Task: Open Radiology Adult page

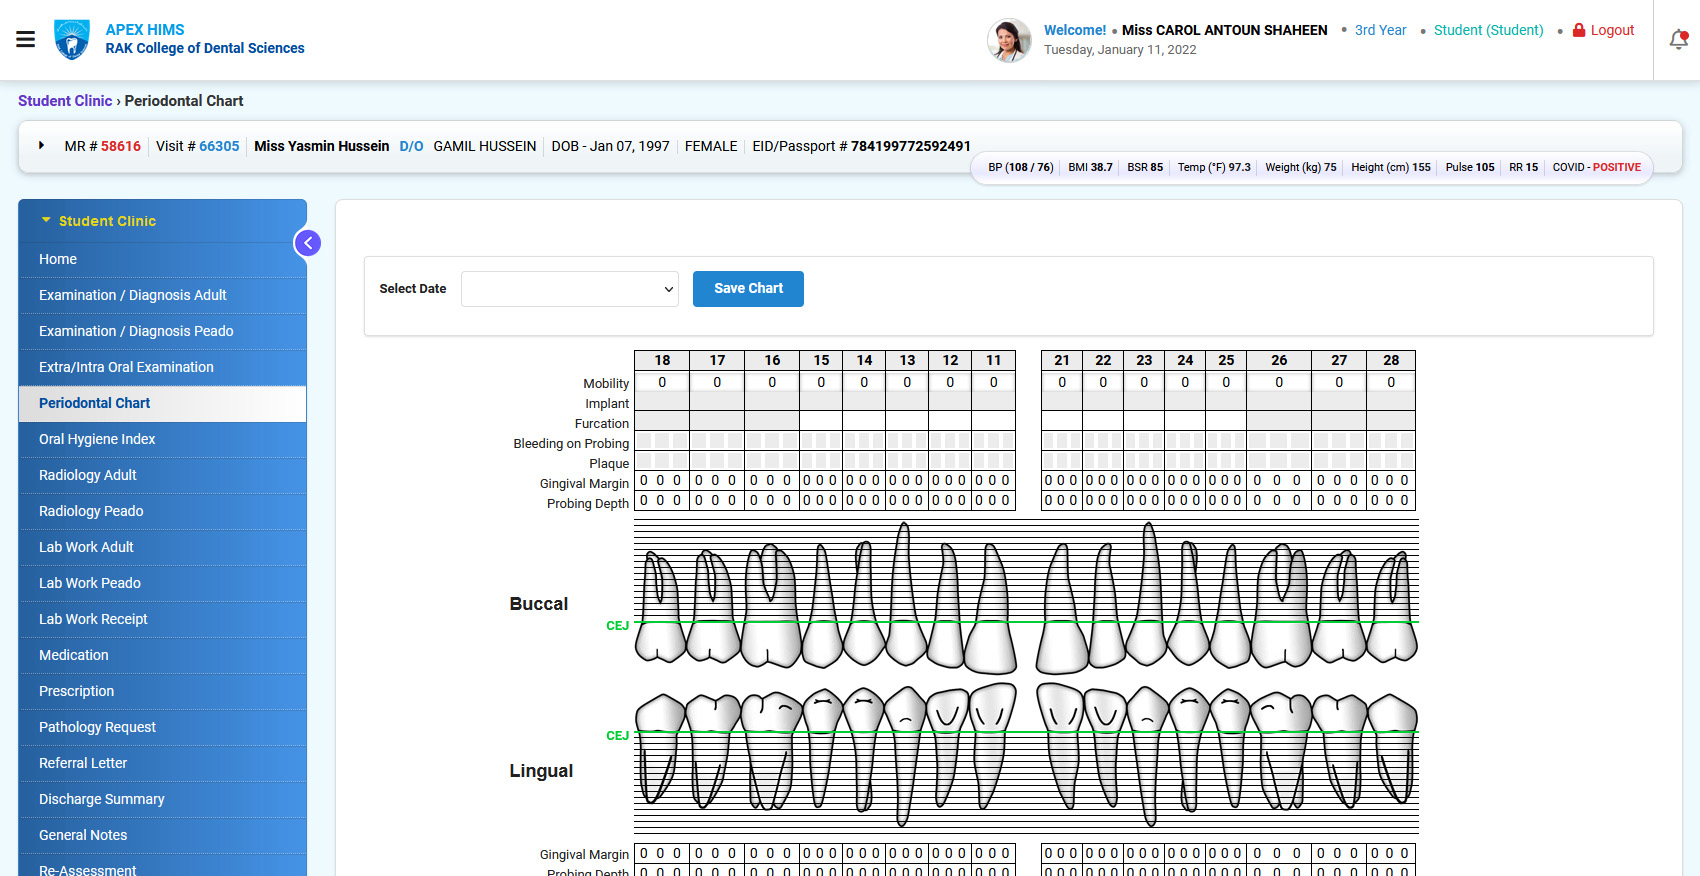Action: coord(163,475)
